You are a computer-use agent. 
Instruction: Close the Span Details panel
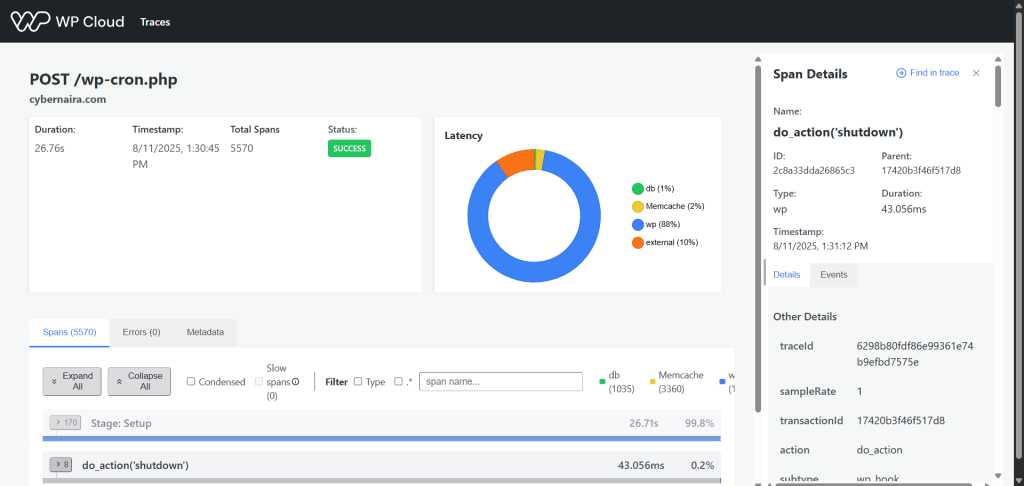pyautogui.click(x=976, y=73)
